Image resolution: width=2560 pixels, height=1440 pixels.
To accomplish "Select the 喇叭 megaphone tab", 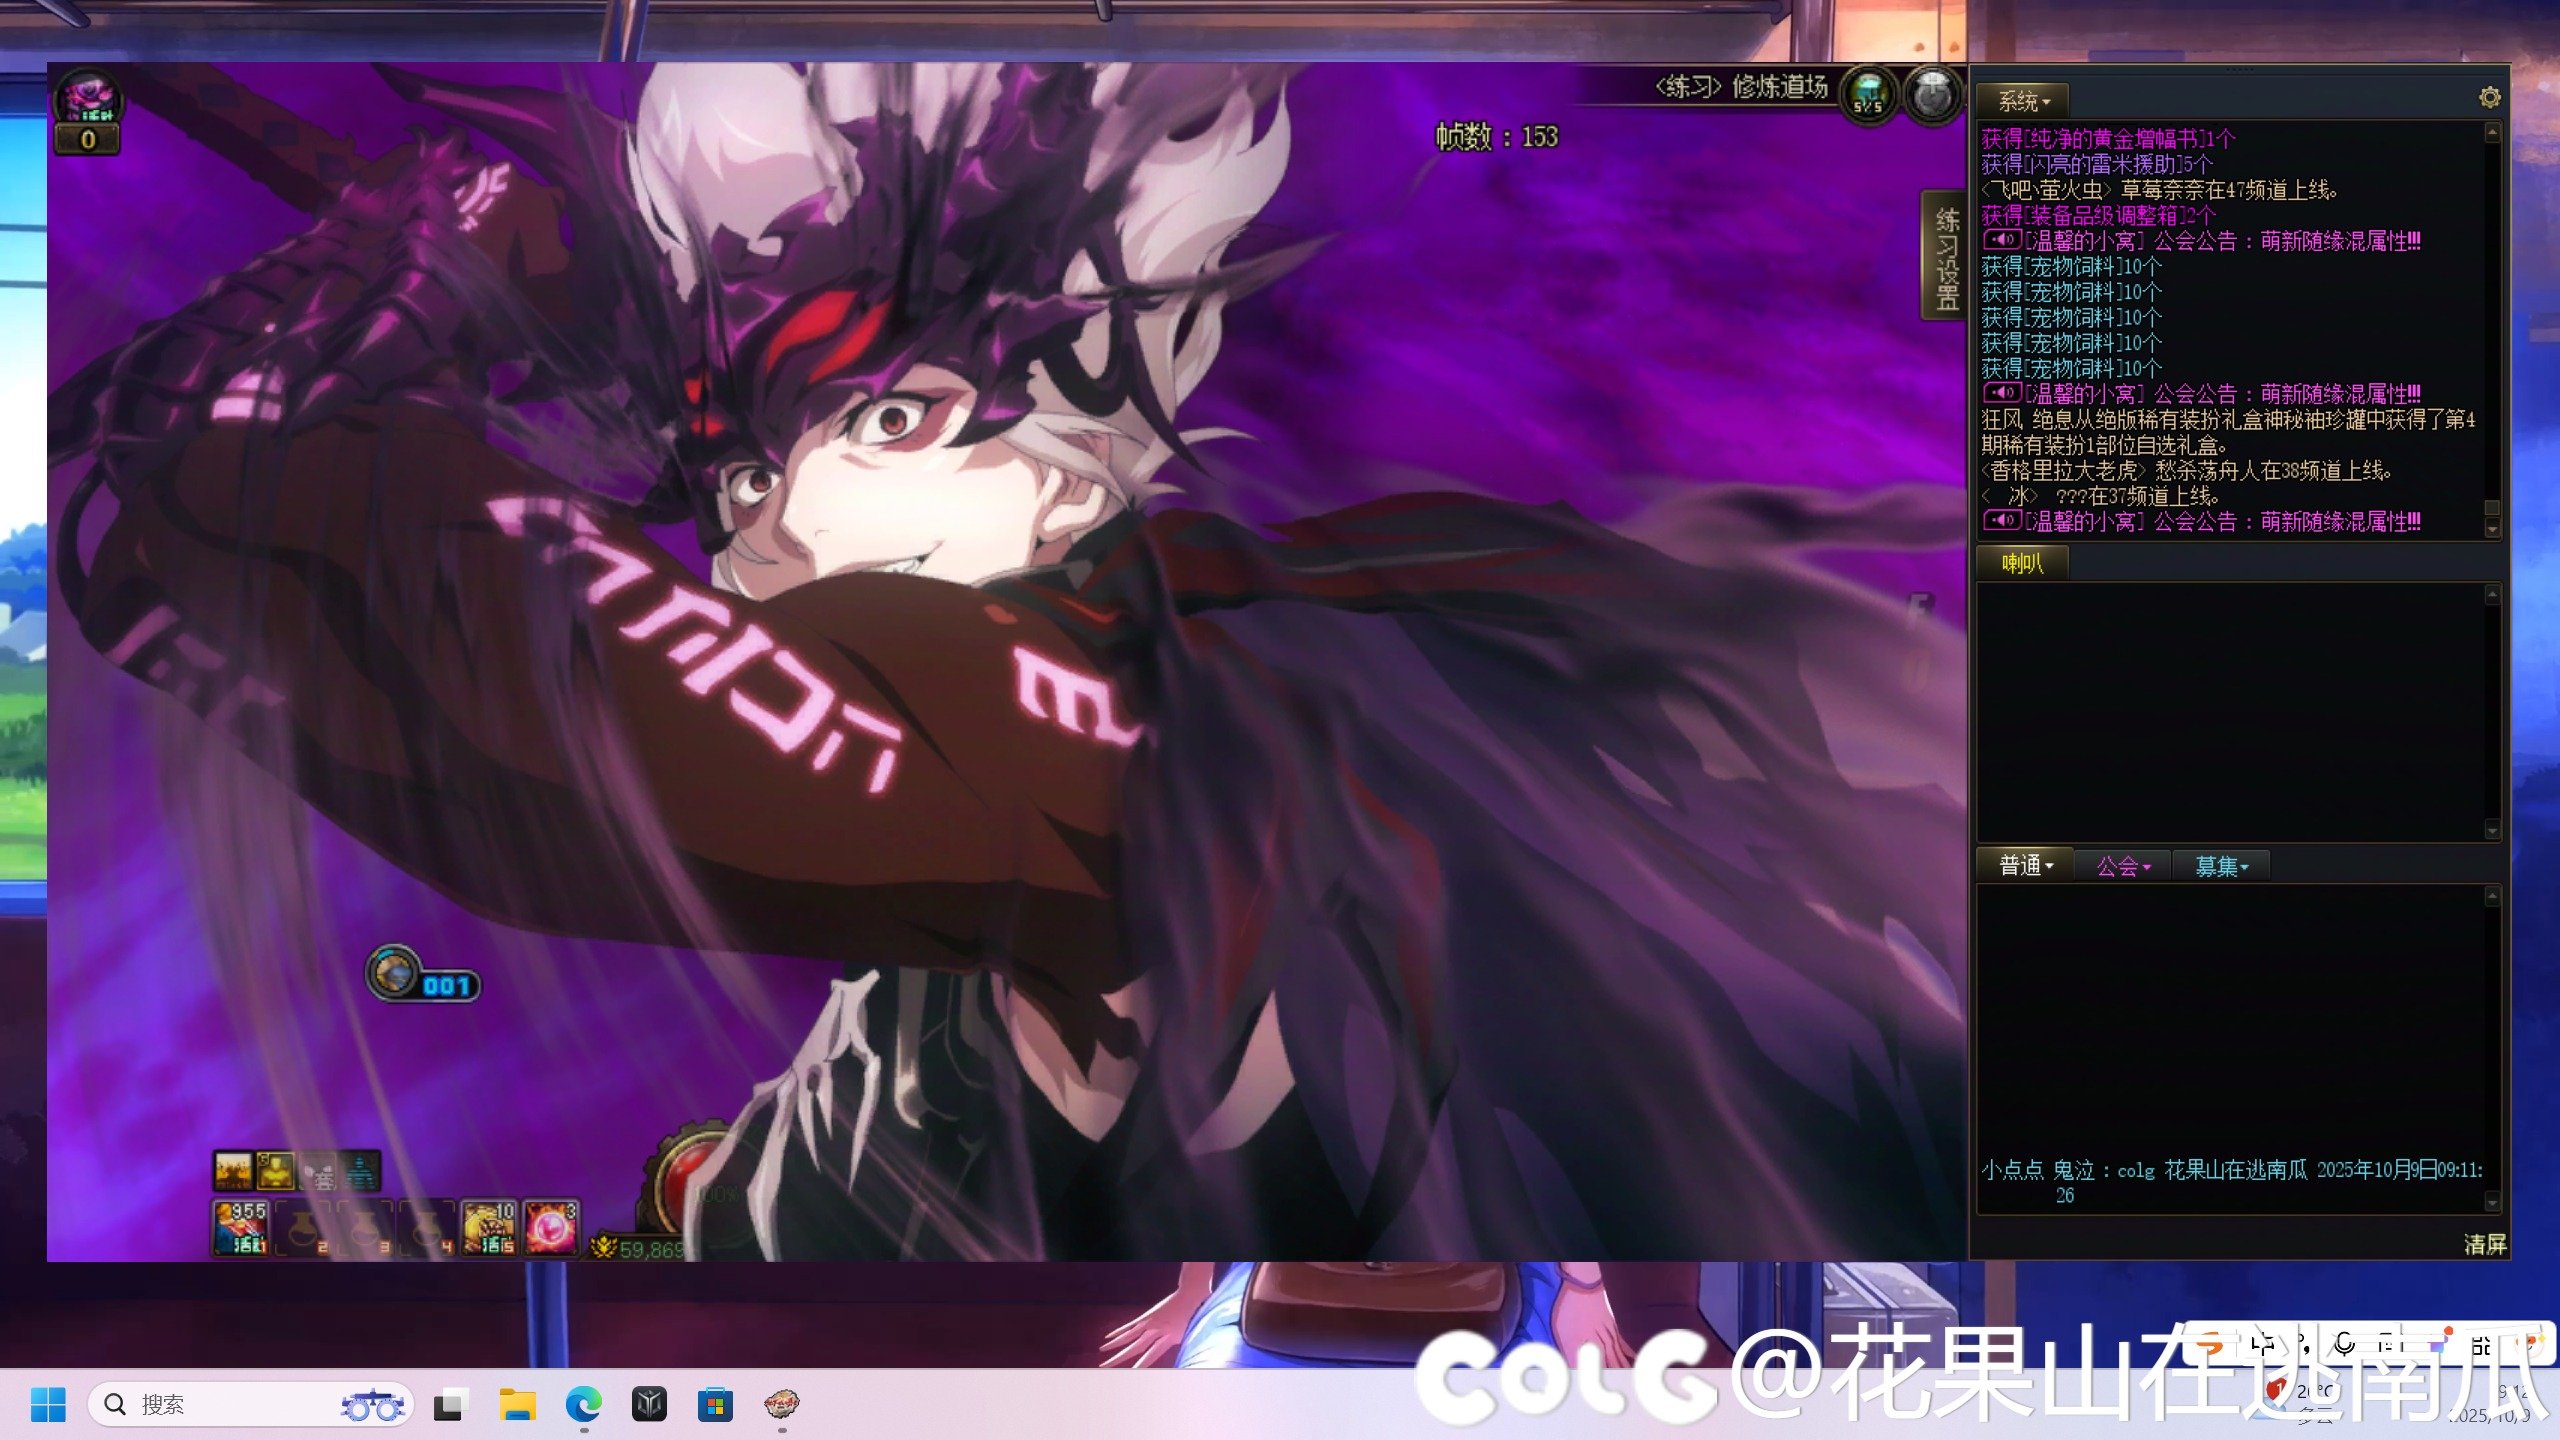I will (x=2021, y=563).
